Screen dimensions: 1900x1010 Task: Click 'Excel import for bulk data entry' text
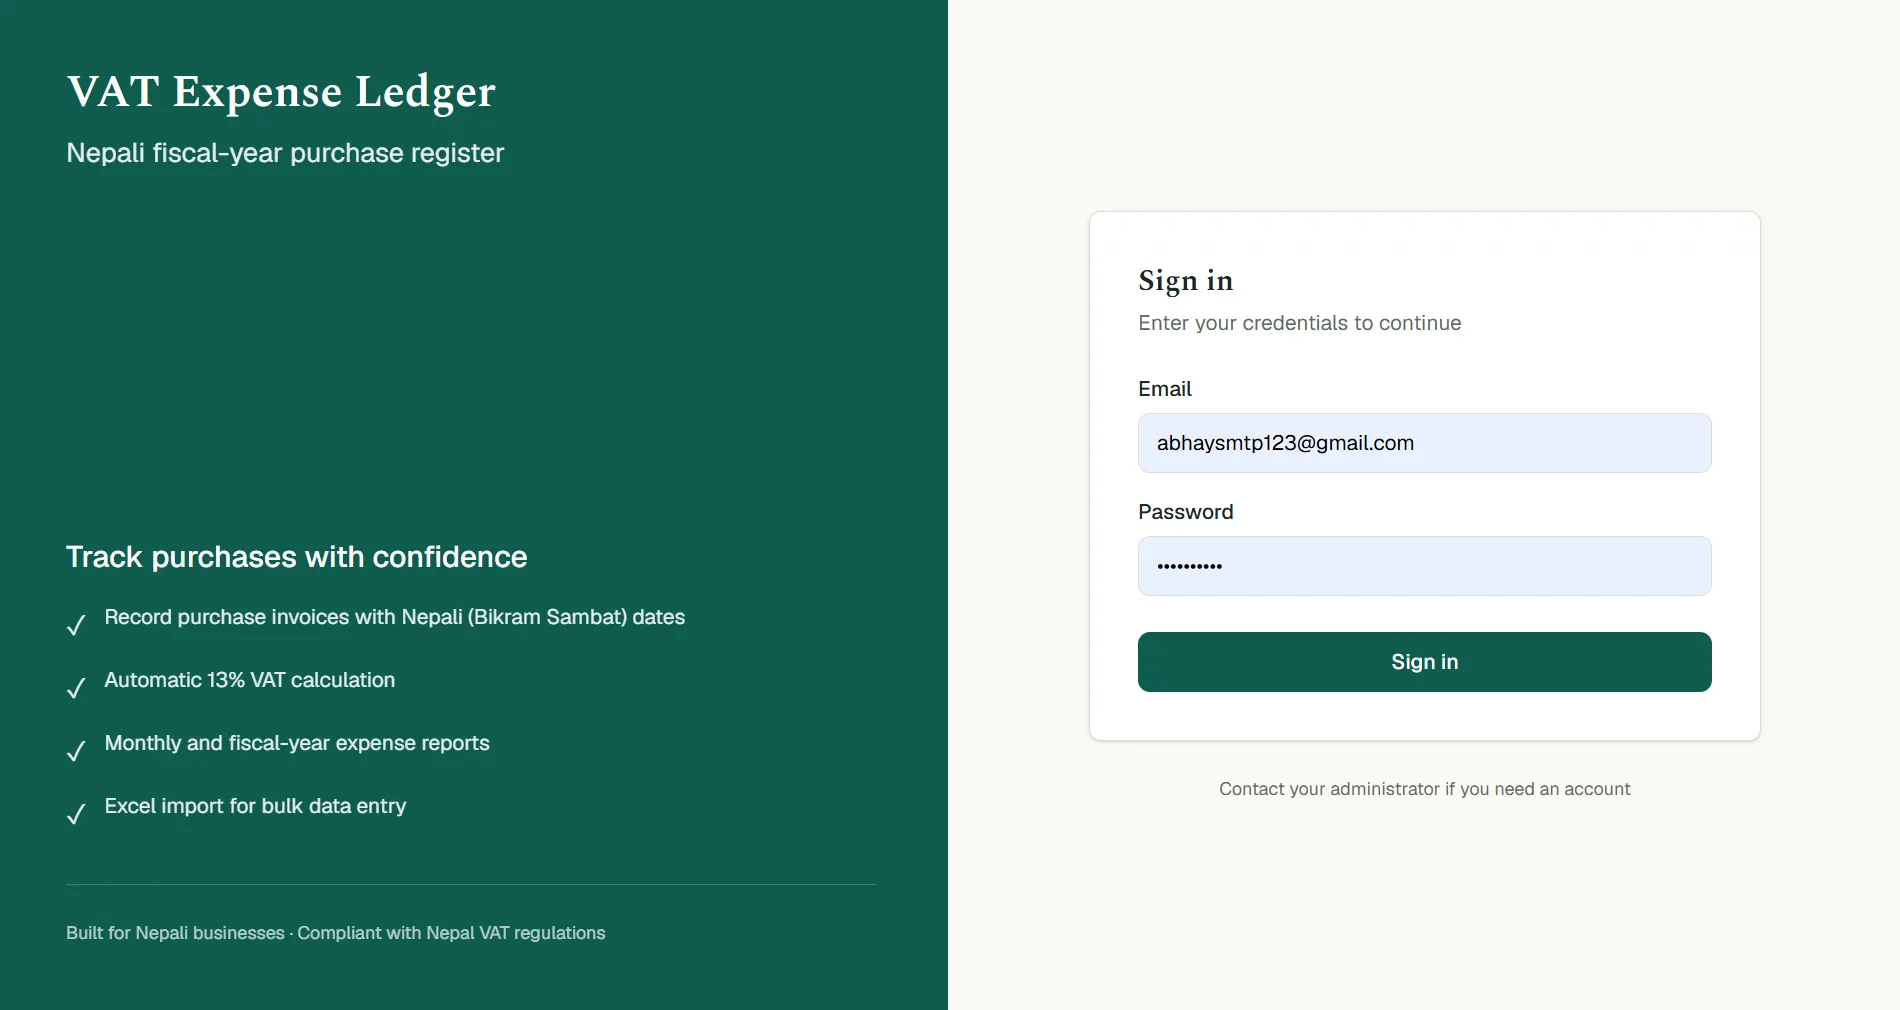pyautogui.click(x=255, y=806)
